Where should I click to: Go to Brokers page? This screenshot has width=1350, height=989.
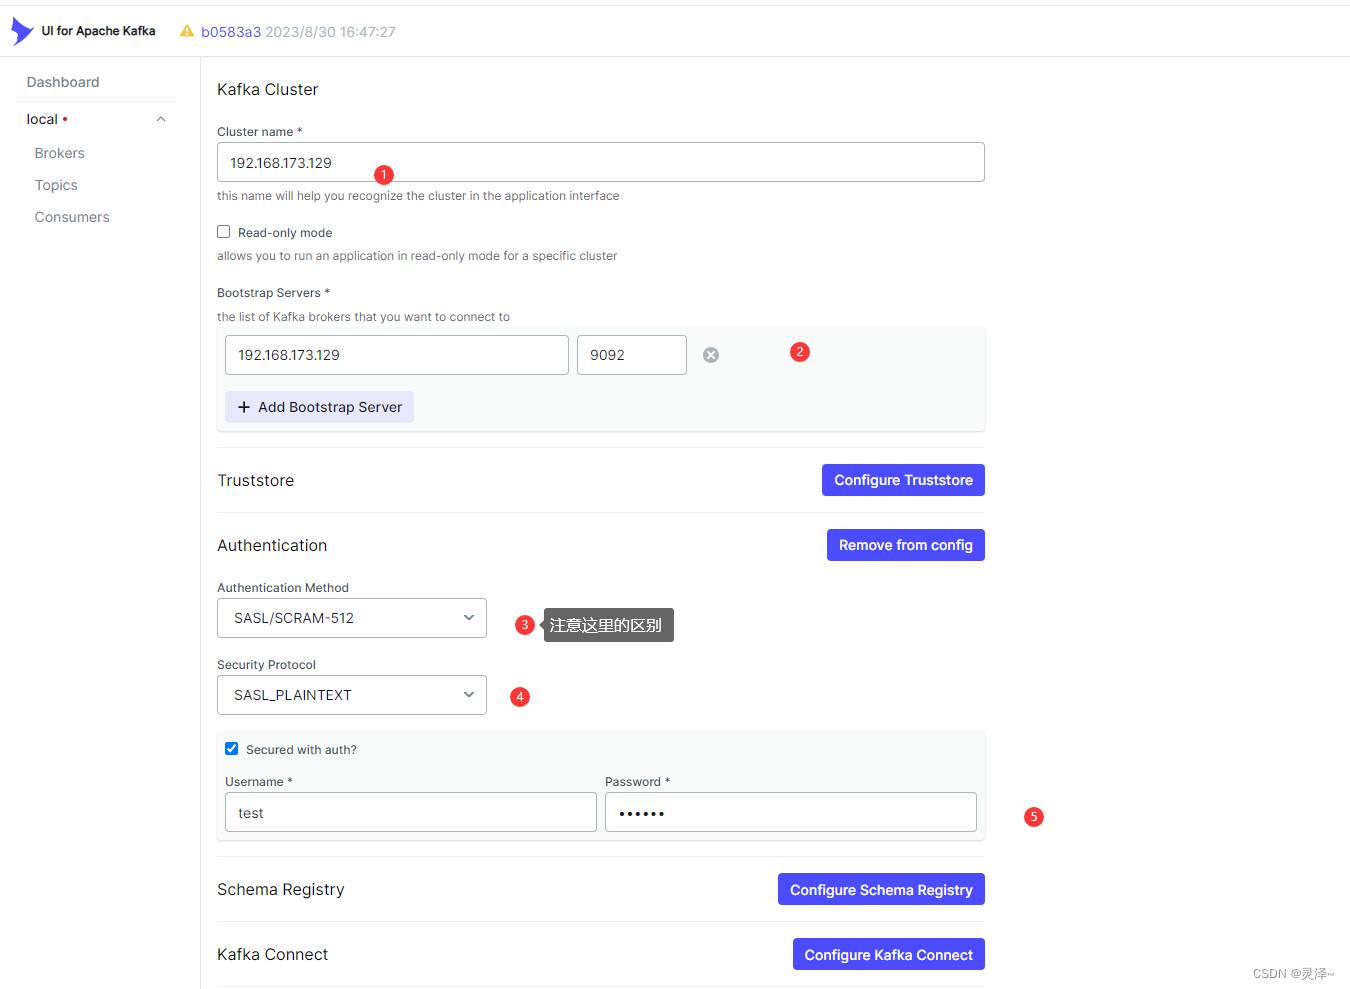[x=60, y=153]
